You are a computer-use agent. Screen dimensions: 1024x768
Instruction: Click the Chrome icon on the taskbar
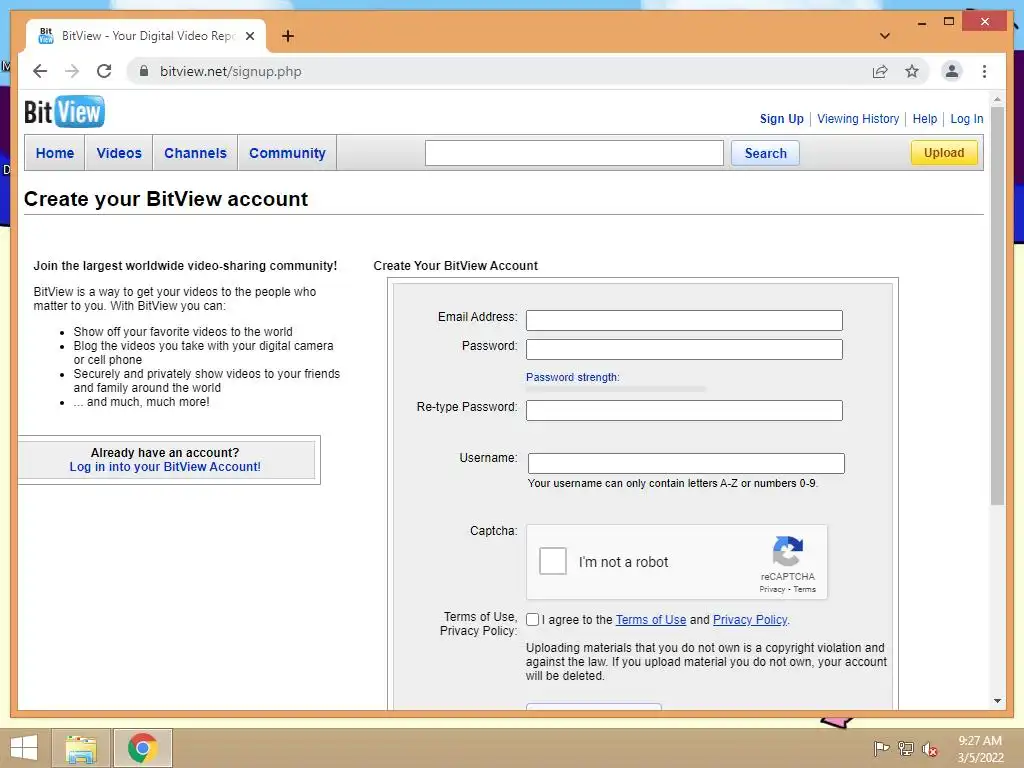[142, 748]
